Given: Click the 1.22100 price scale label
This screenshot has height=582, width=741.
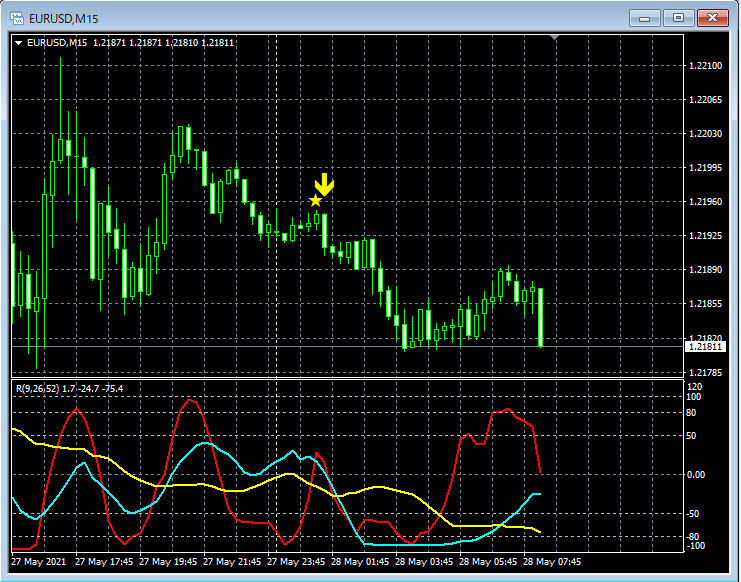Looking at the screenshot, I should click(x=706, y=66).
